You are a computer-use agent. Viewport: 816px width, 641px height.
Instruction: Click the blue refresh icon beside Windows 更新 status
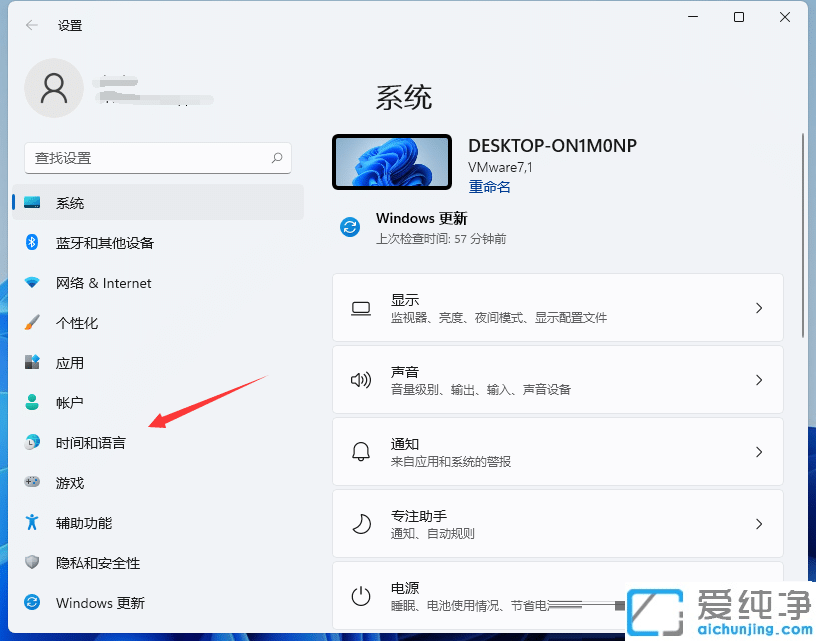350,227
